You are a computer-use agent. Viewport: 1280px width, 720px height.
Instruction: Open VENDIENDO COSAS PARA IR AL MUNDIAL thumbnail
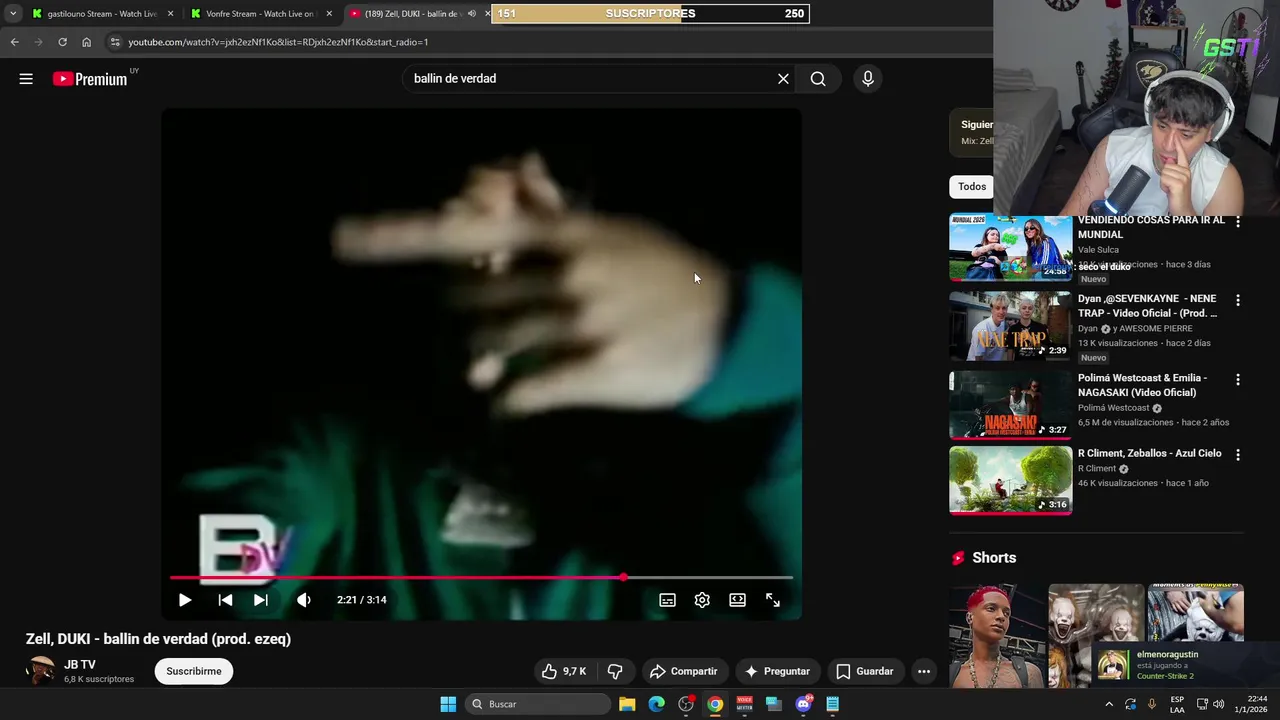point(1010,248)
